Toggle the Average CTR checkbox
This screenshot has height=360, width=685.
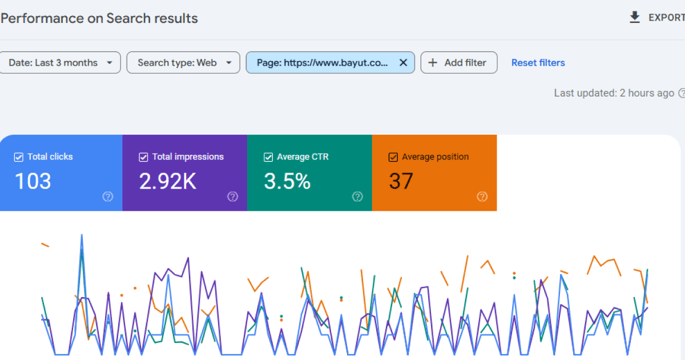coord(268,157)
